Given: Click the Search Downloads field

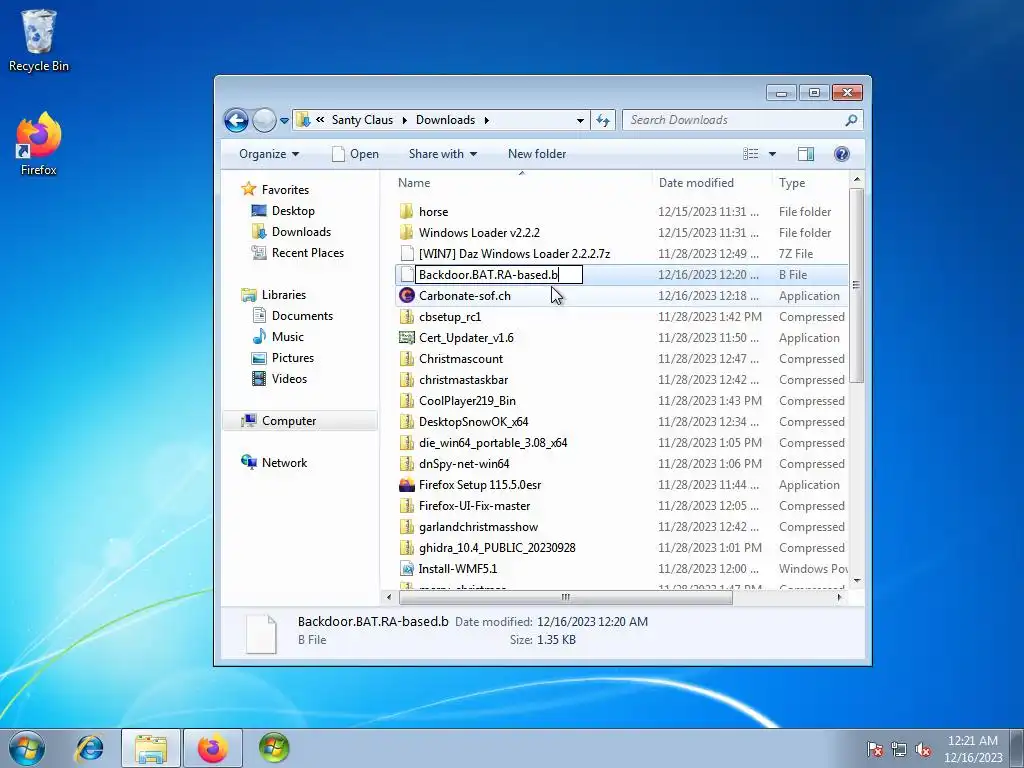Looking at the screenshot, I should click(x=743, y=120).
